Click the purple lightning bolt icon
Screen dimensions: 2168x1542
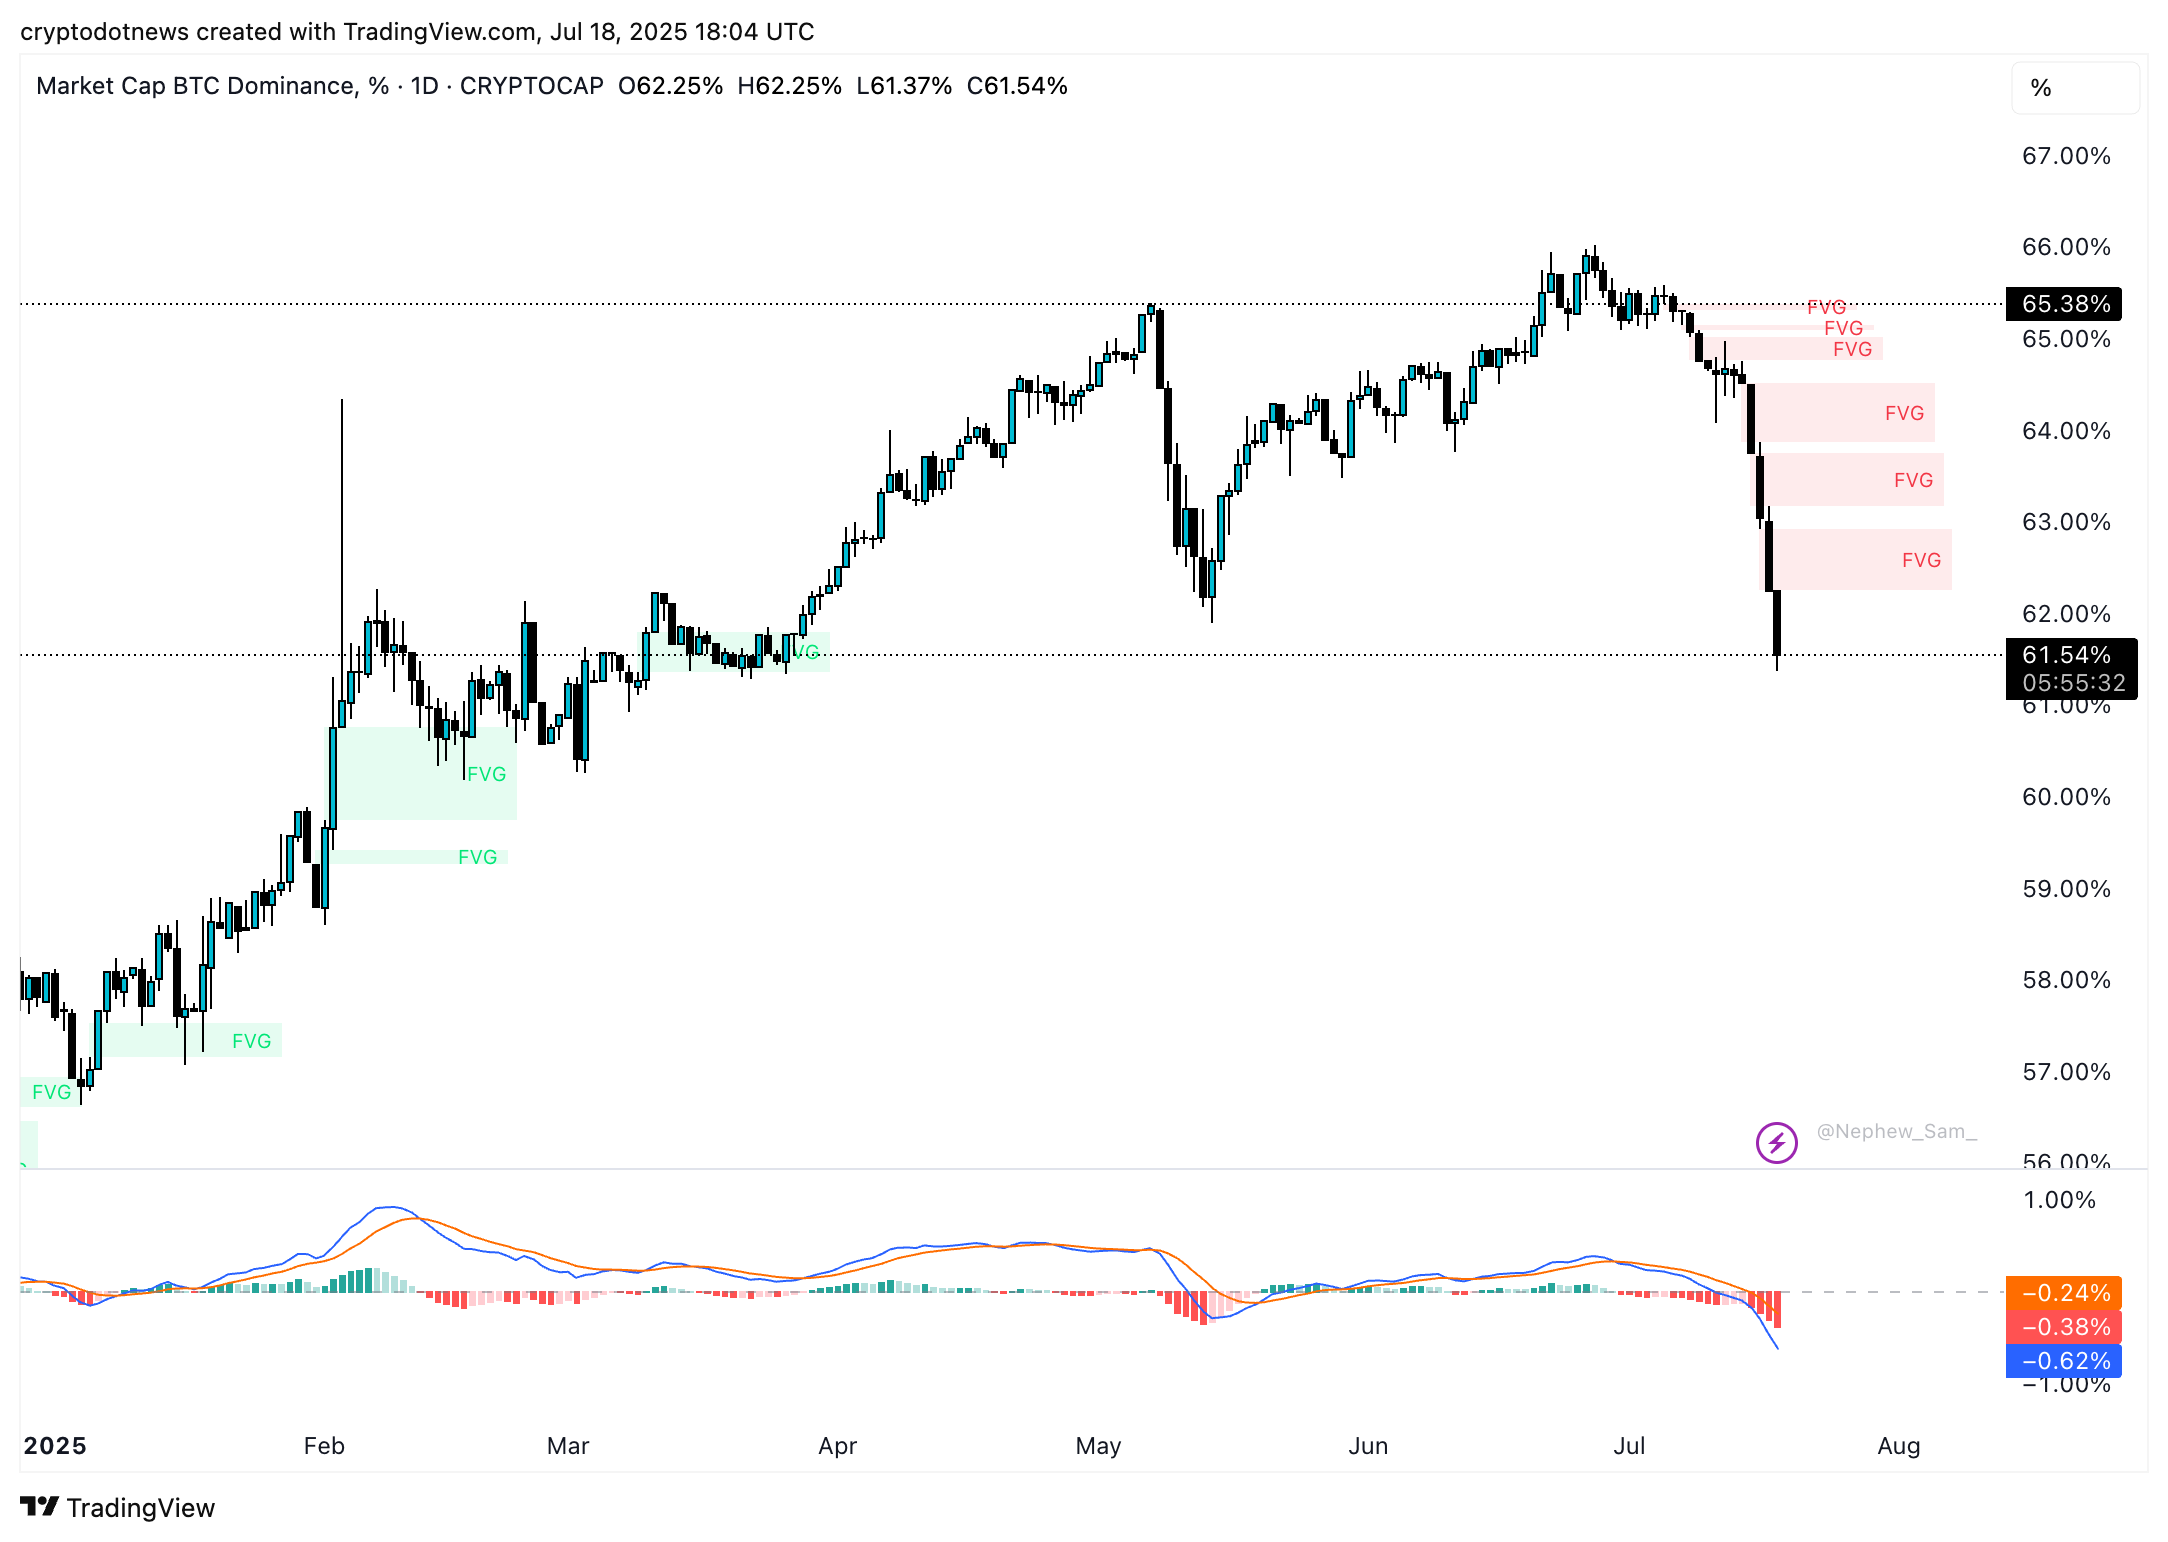1776,1142
